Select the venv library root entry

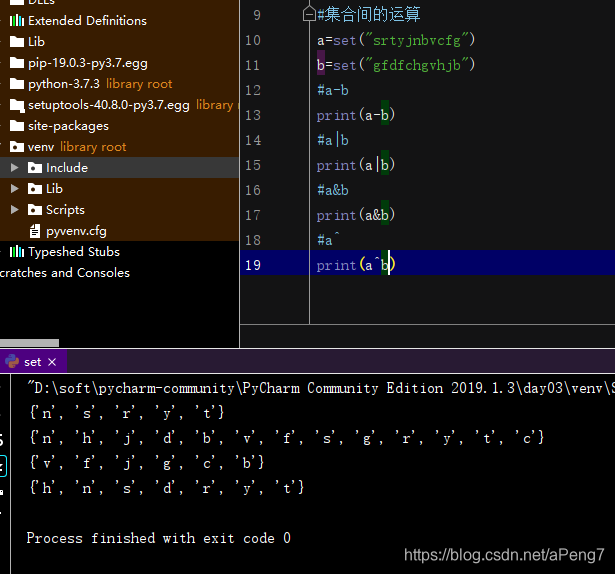77,147
